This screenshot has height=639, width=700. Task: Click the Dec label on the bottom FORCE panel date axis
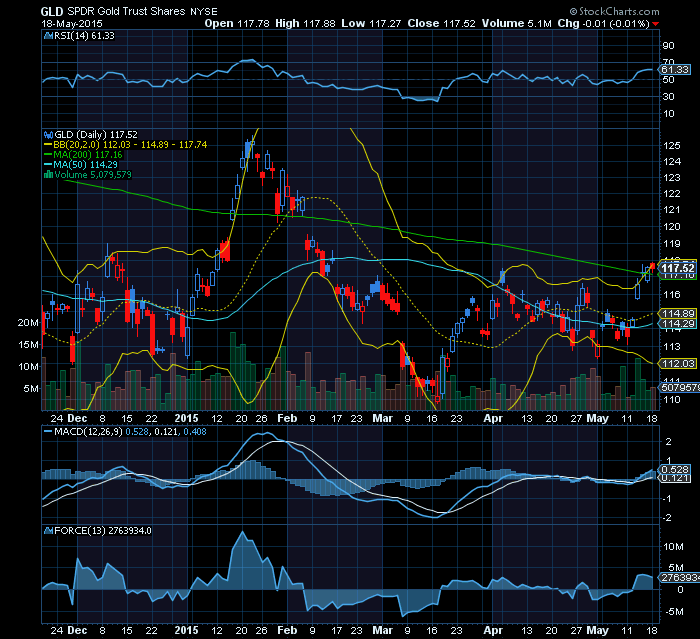(x=77, y=631)
